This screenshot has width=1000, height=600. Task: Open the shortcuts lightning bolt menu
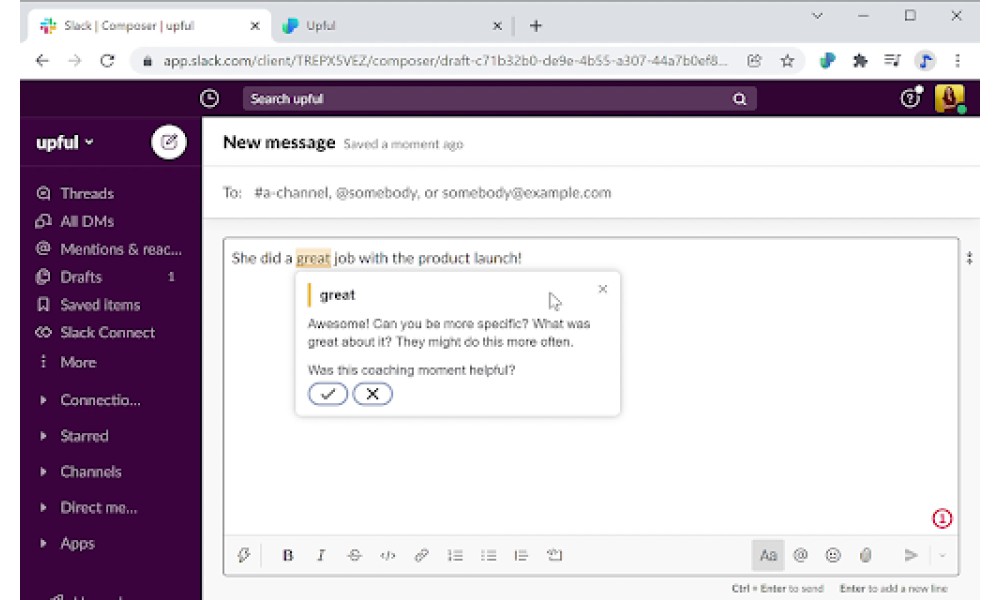244,555
